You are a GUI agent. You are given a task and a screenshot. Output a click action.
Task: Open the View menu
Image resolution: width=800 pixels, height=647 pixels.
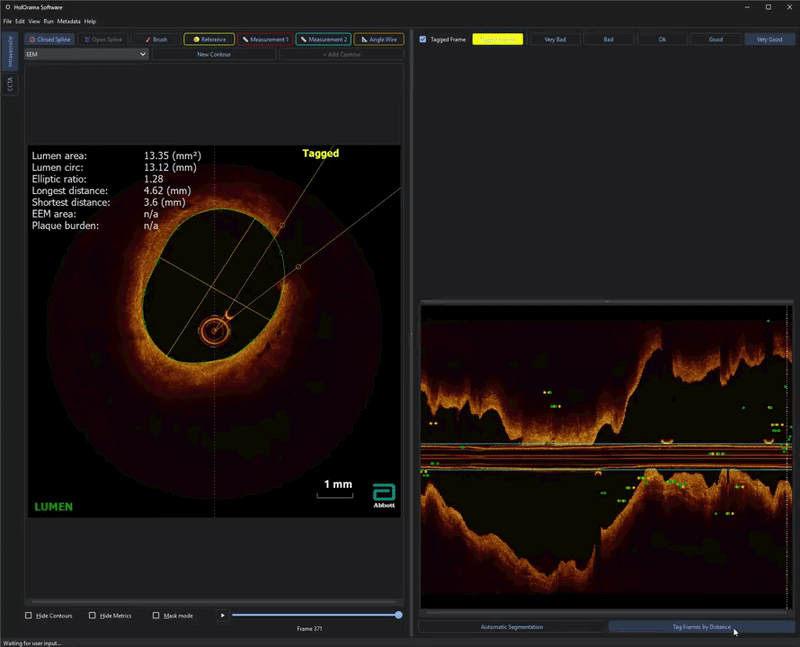click(x=34, y=21)
